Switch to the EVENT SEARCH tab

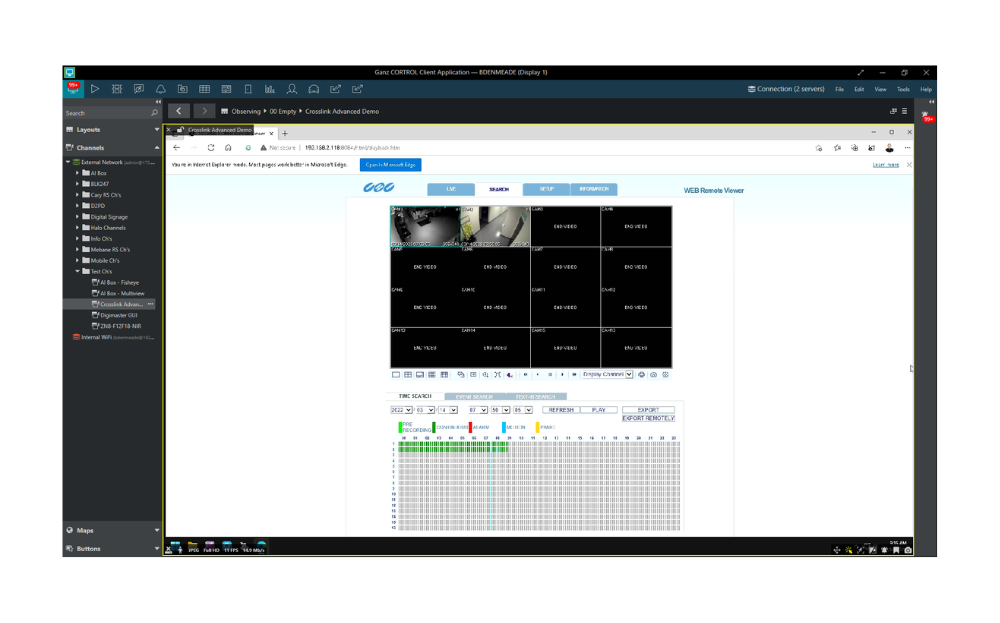[474, 397]
